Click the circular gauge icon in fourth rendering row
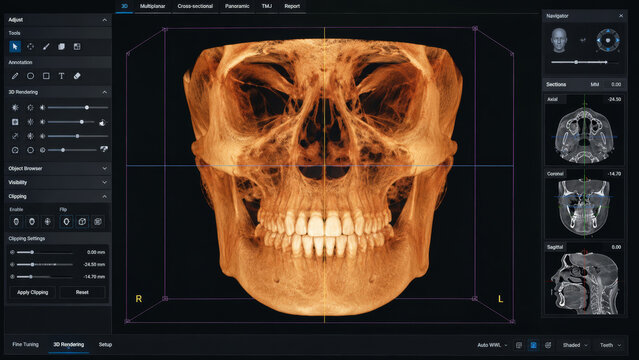This screenshot has width=639, height=360. coord(15,150)
